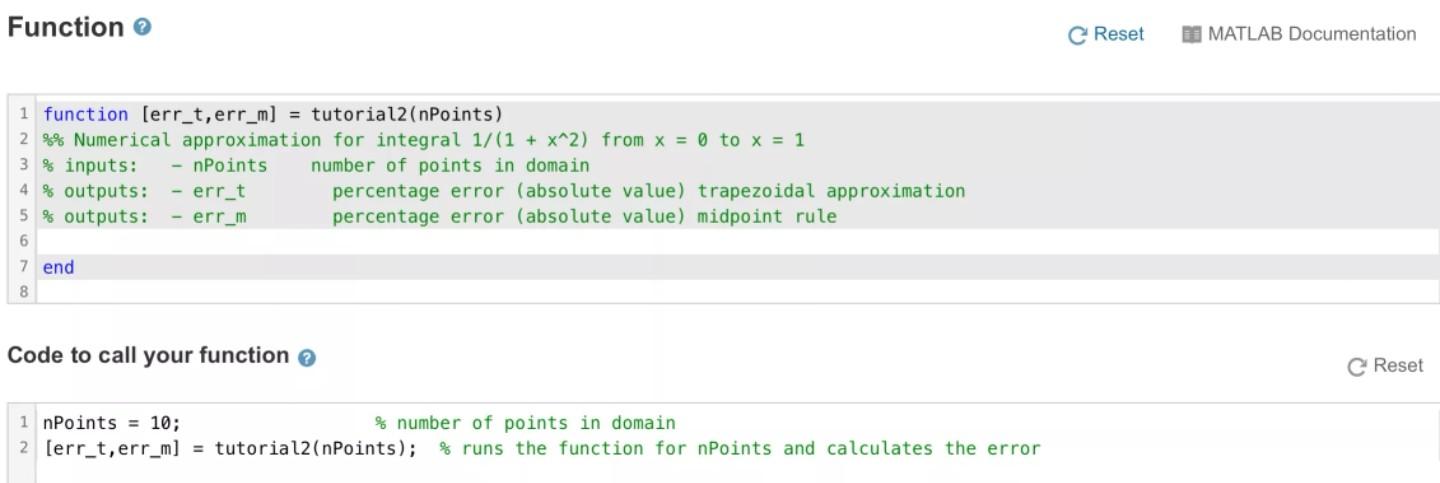Image resolution: width=1440 pixels, height=483 pixels.
Task: Click the err_m midpoint rule comment line
Action: [439, 216]
